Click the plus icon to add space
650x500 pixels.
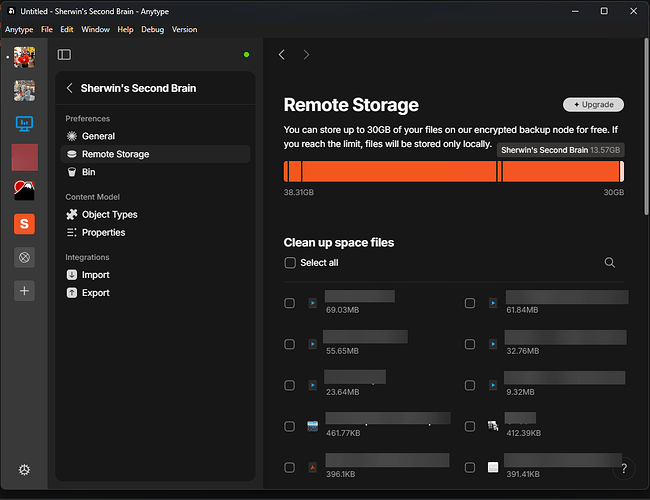[24, 291]
